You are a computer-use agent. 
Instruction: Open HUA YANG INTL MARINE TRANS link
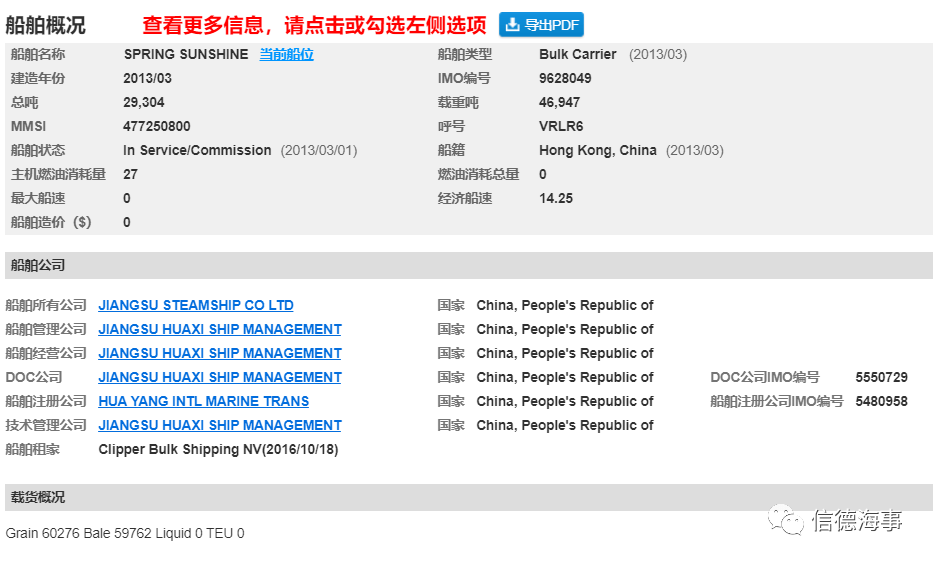coord(203,401)
